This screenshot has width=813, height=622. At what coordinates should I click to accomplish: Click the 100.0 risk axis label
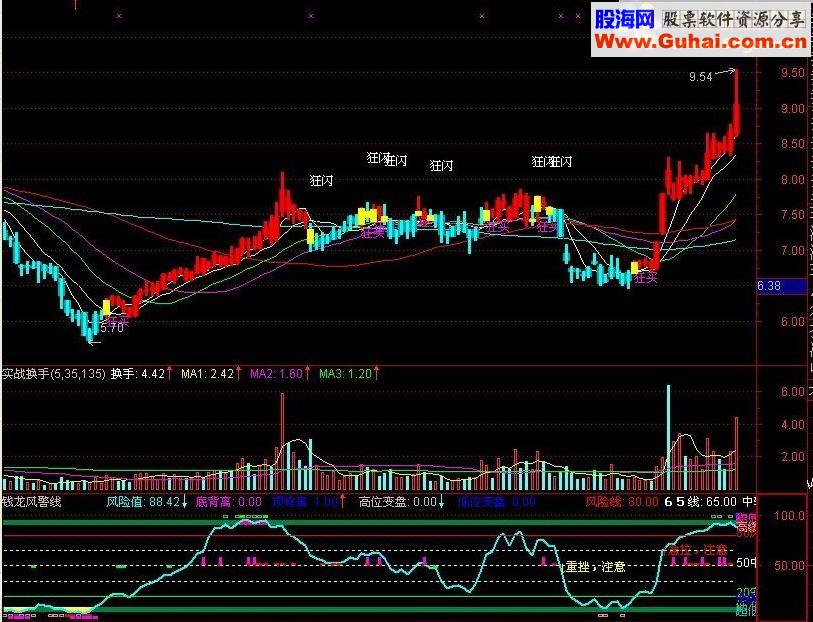pos(789,516)
